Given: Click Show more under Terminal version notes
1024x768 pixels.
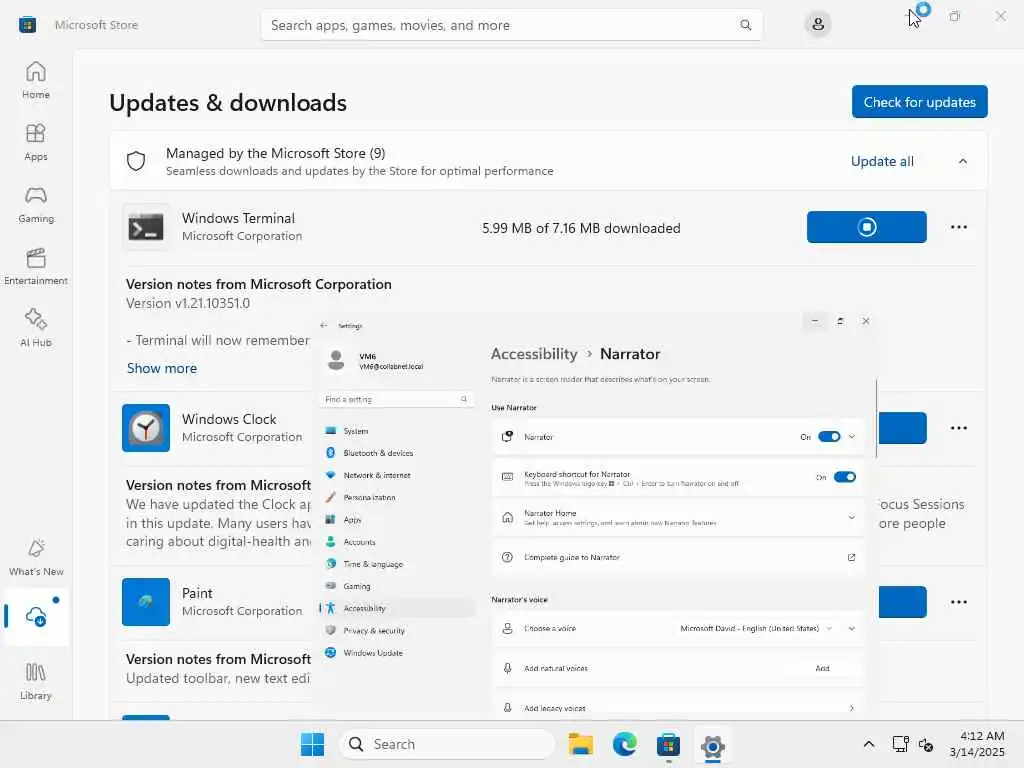Looking at the screenshot, I should click(162, 368).
